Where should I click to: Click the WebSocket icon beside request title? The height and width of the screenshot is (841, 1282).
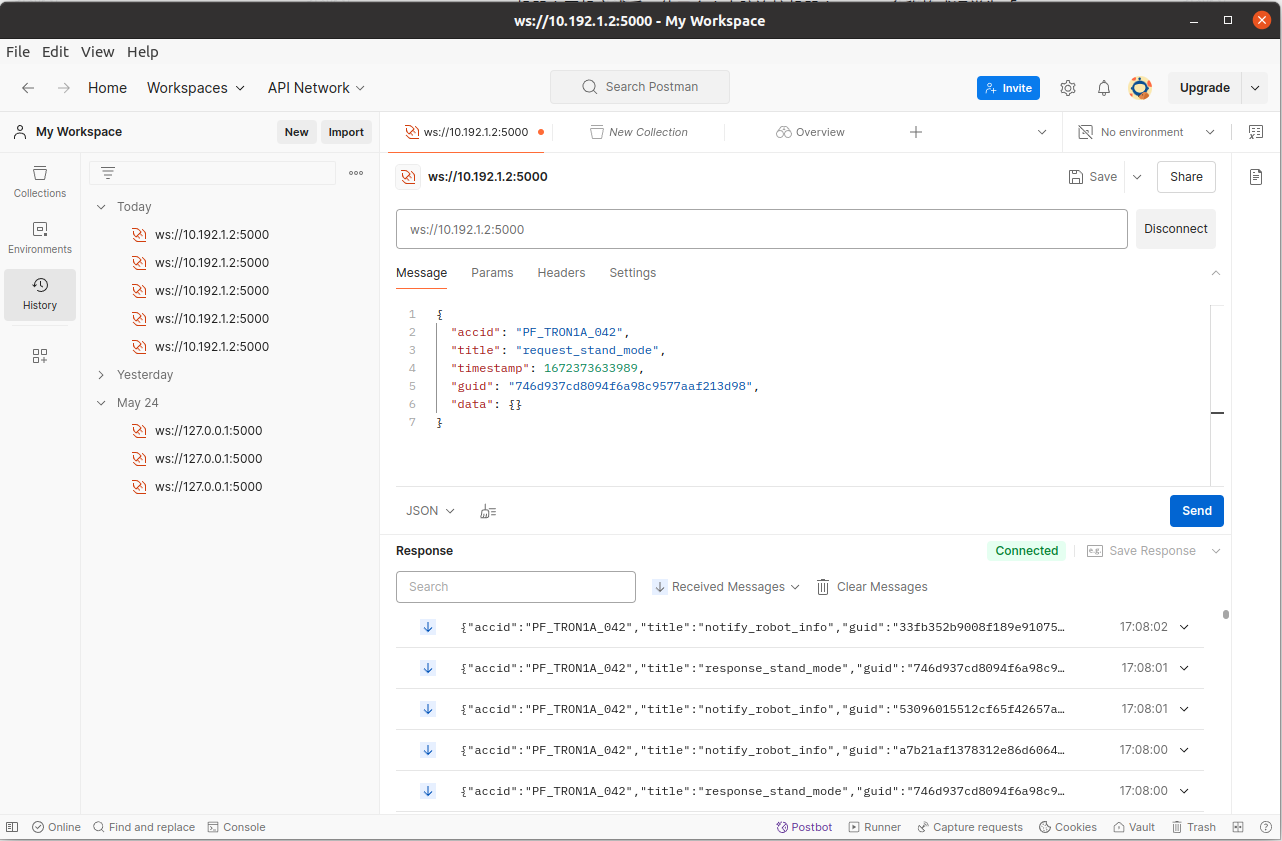(x=408, y=177)
